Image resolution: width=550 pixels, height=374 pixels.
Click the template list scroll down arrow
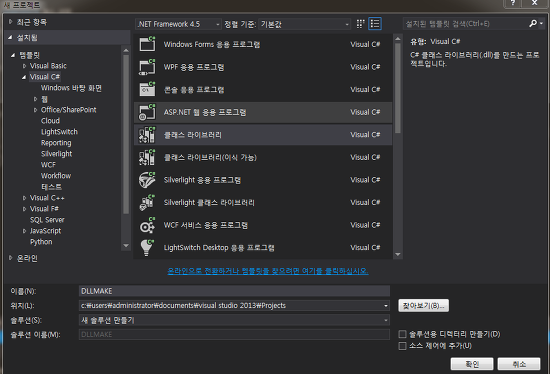point(397,254)
